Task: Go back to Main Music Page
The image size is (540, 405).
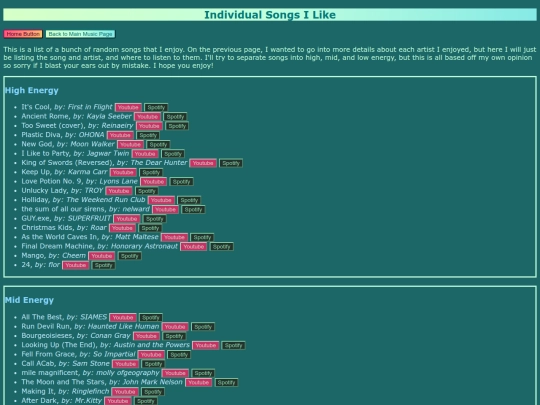Action: point(80,34)
